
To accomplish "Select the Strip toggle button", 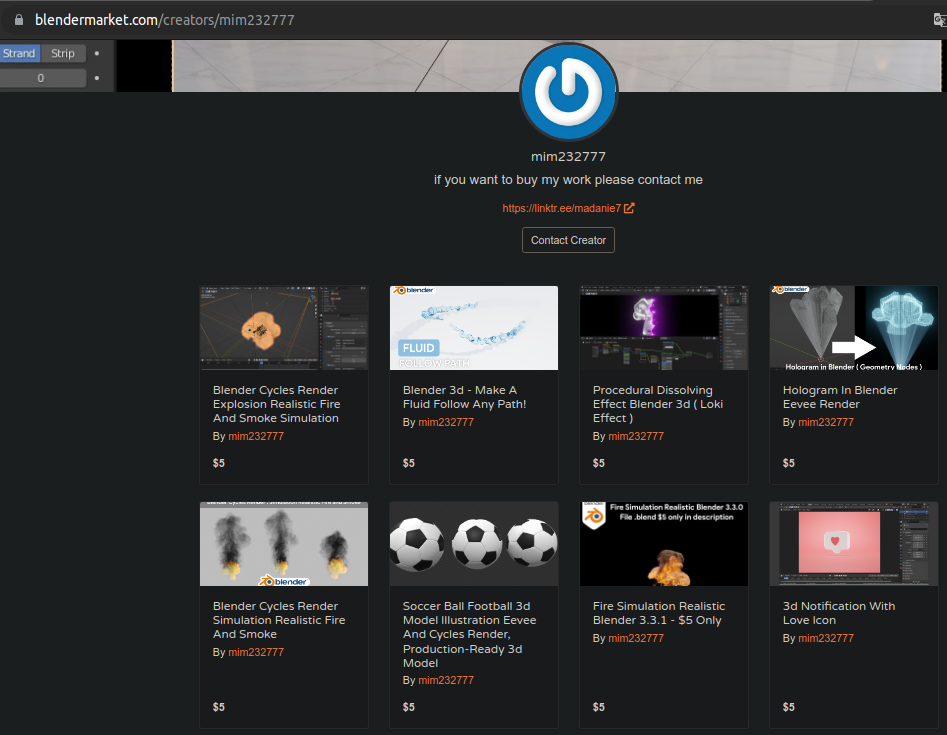I will [63, 53].
